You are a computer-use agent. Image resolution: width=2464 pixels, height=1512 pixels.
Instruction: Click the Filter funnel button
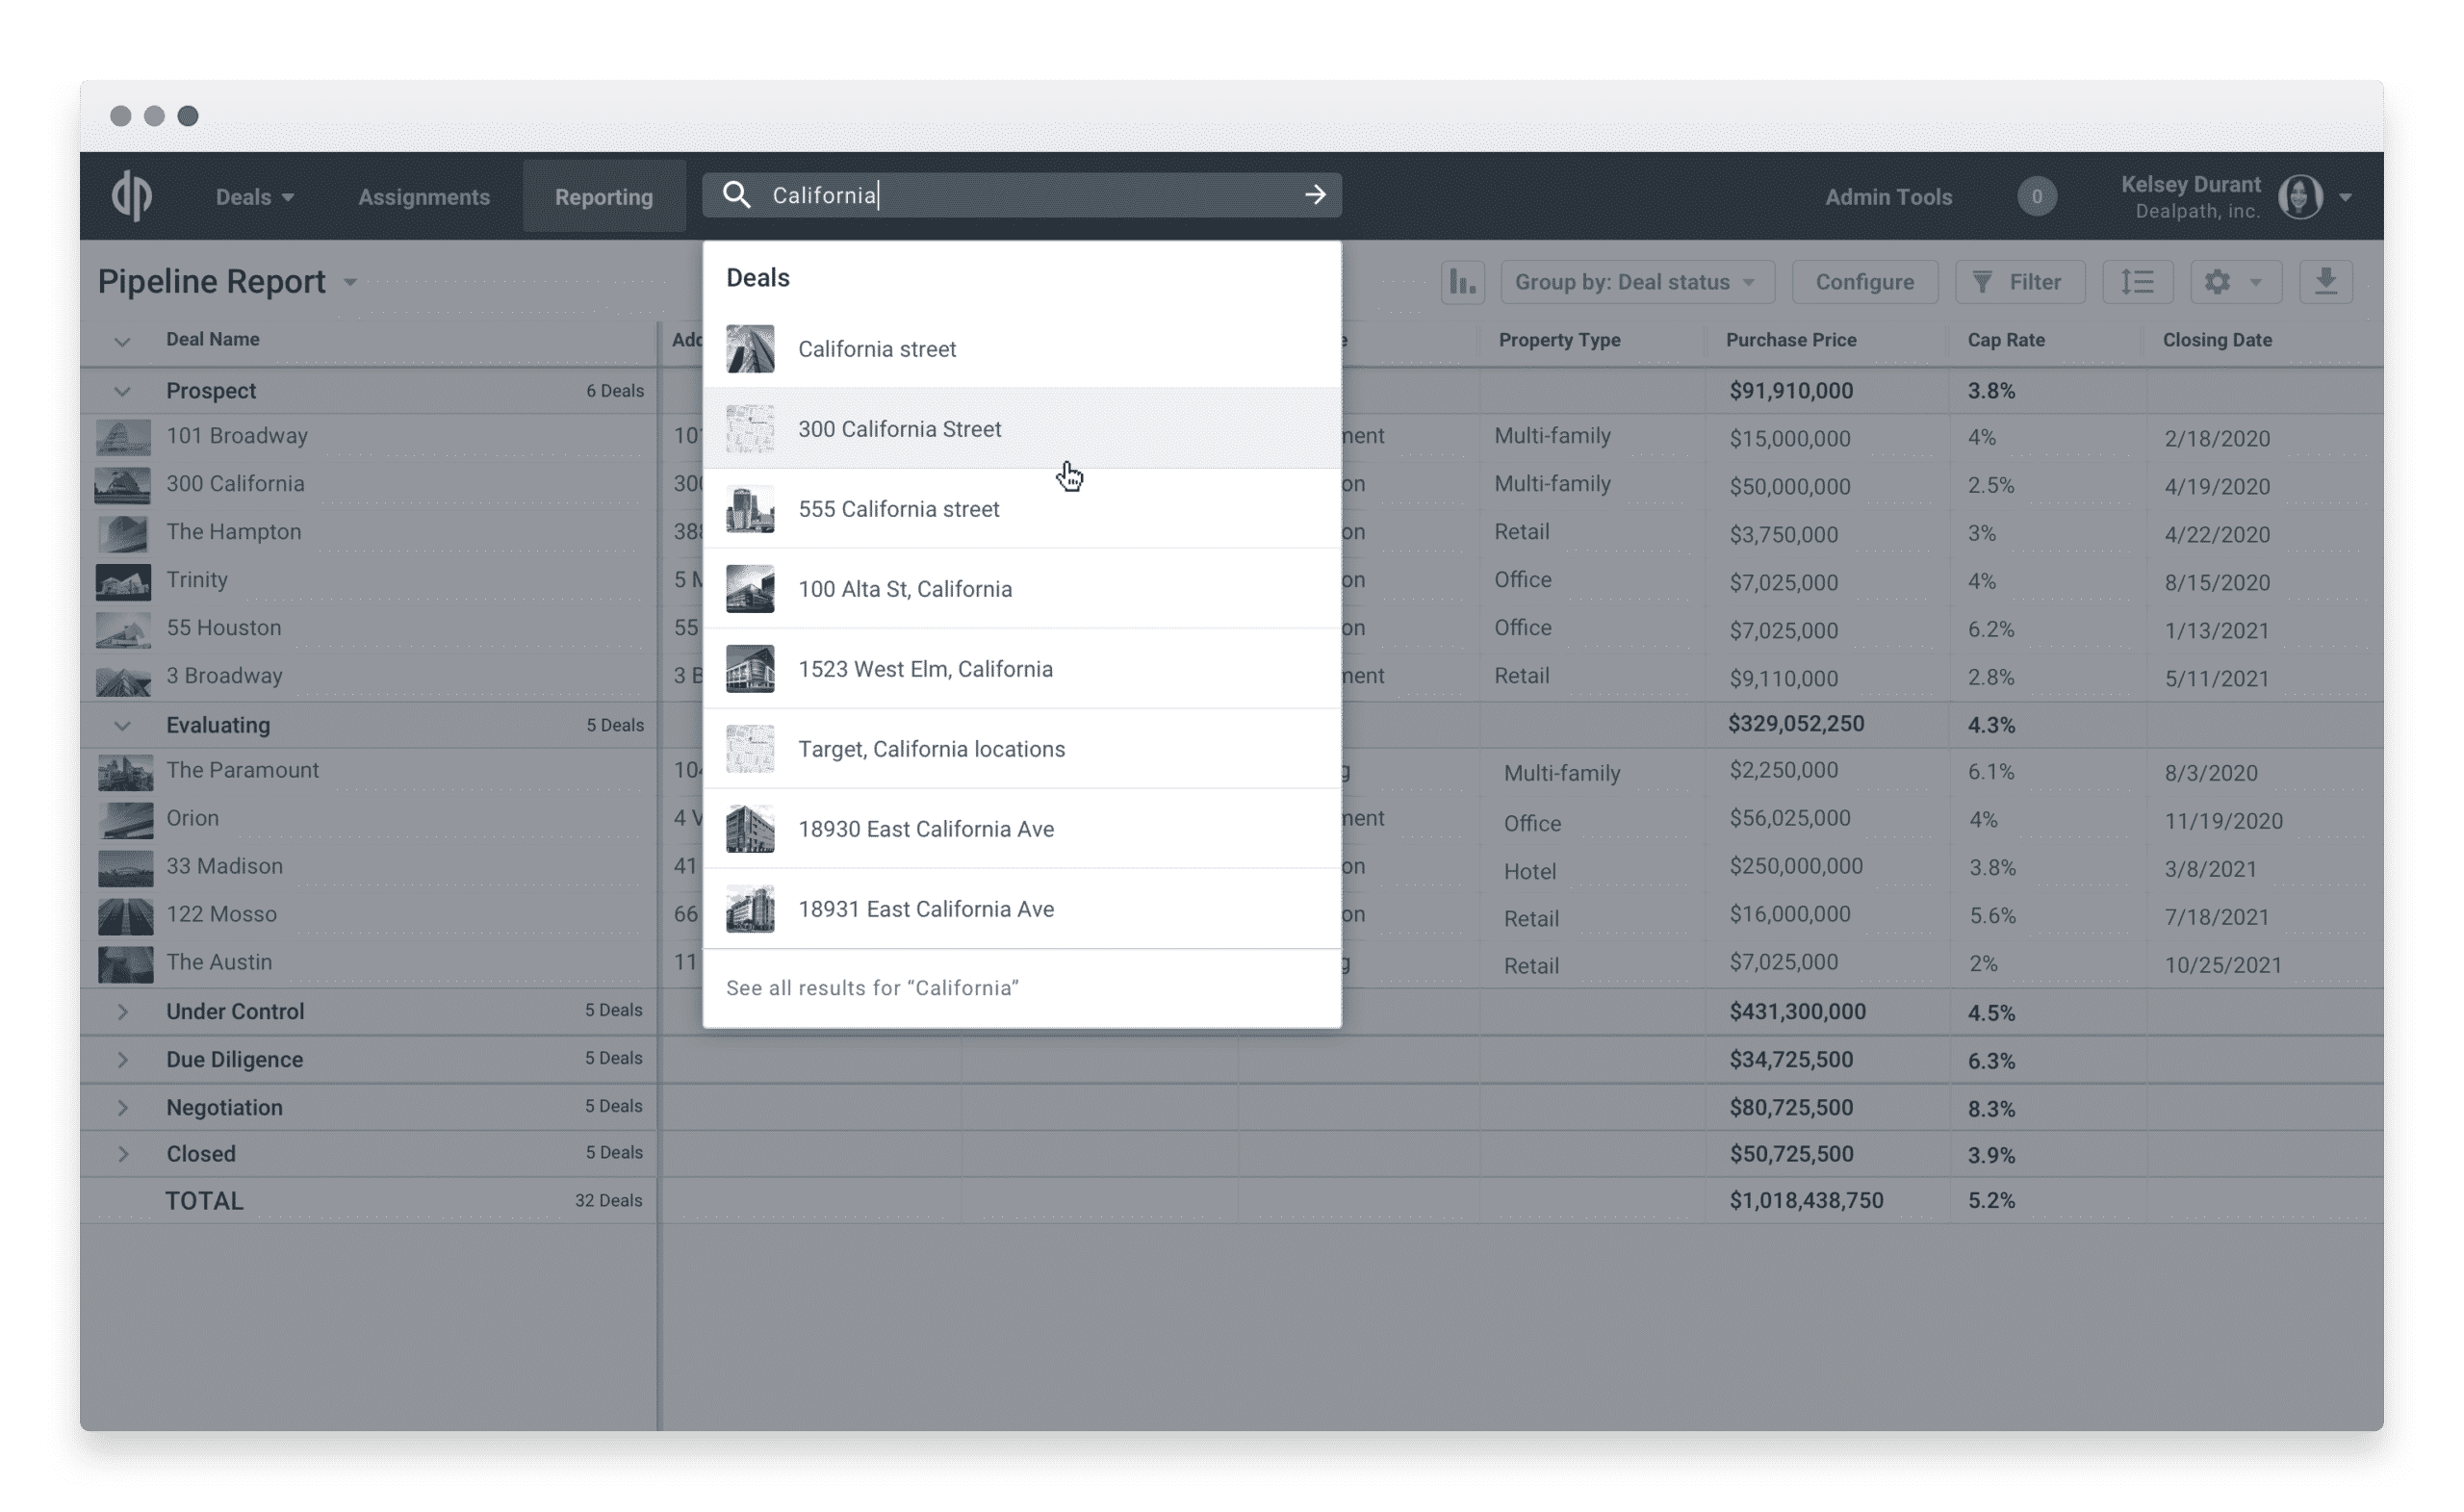coord(2019,282)
